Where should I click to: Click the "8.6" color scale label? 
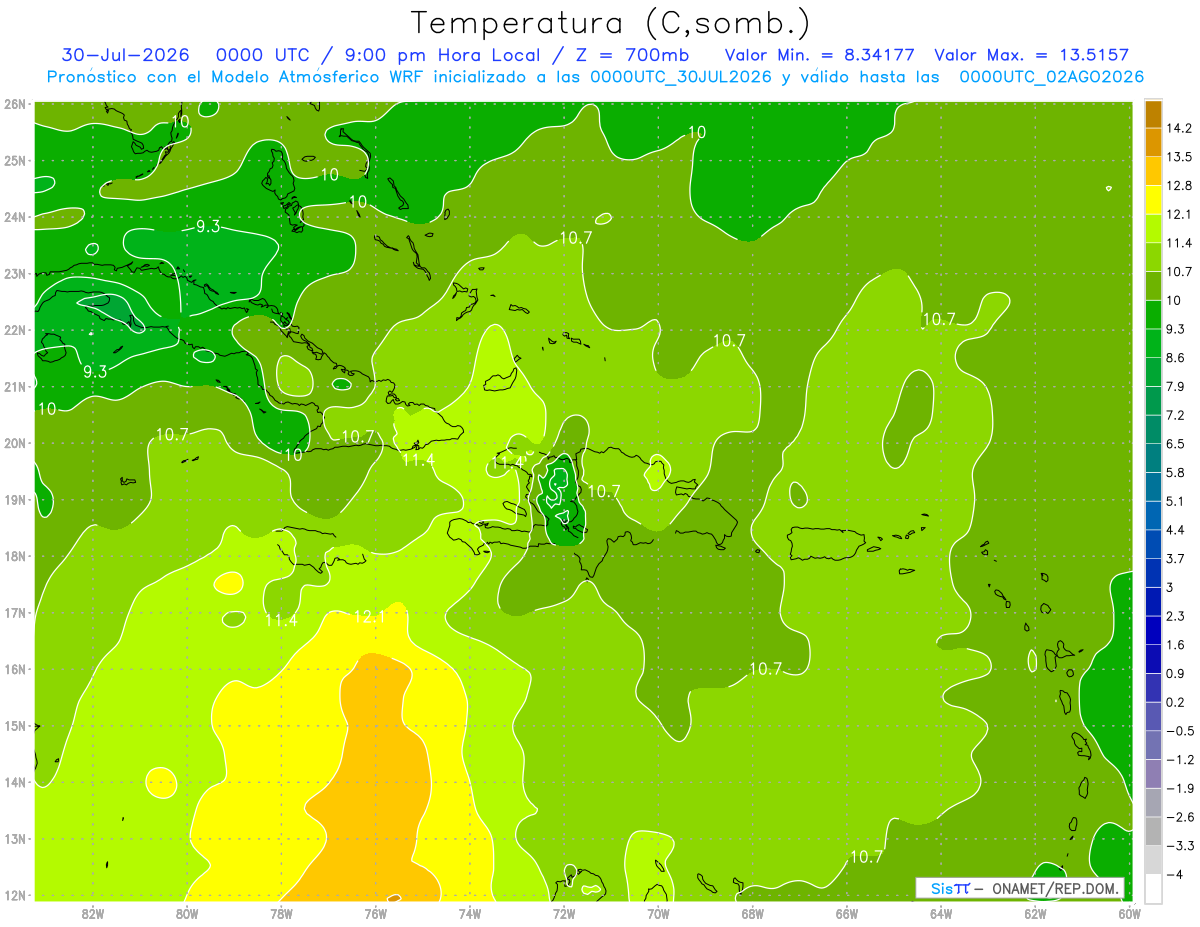(x=1178, y=358)
